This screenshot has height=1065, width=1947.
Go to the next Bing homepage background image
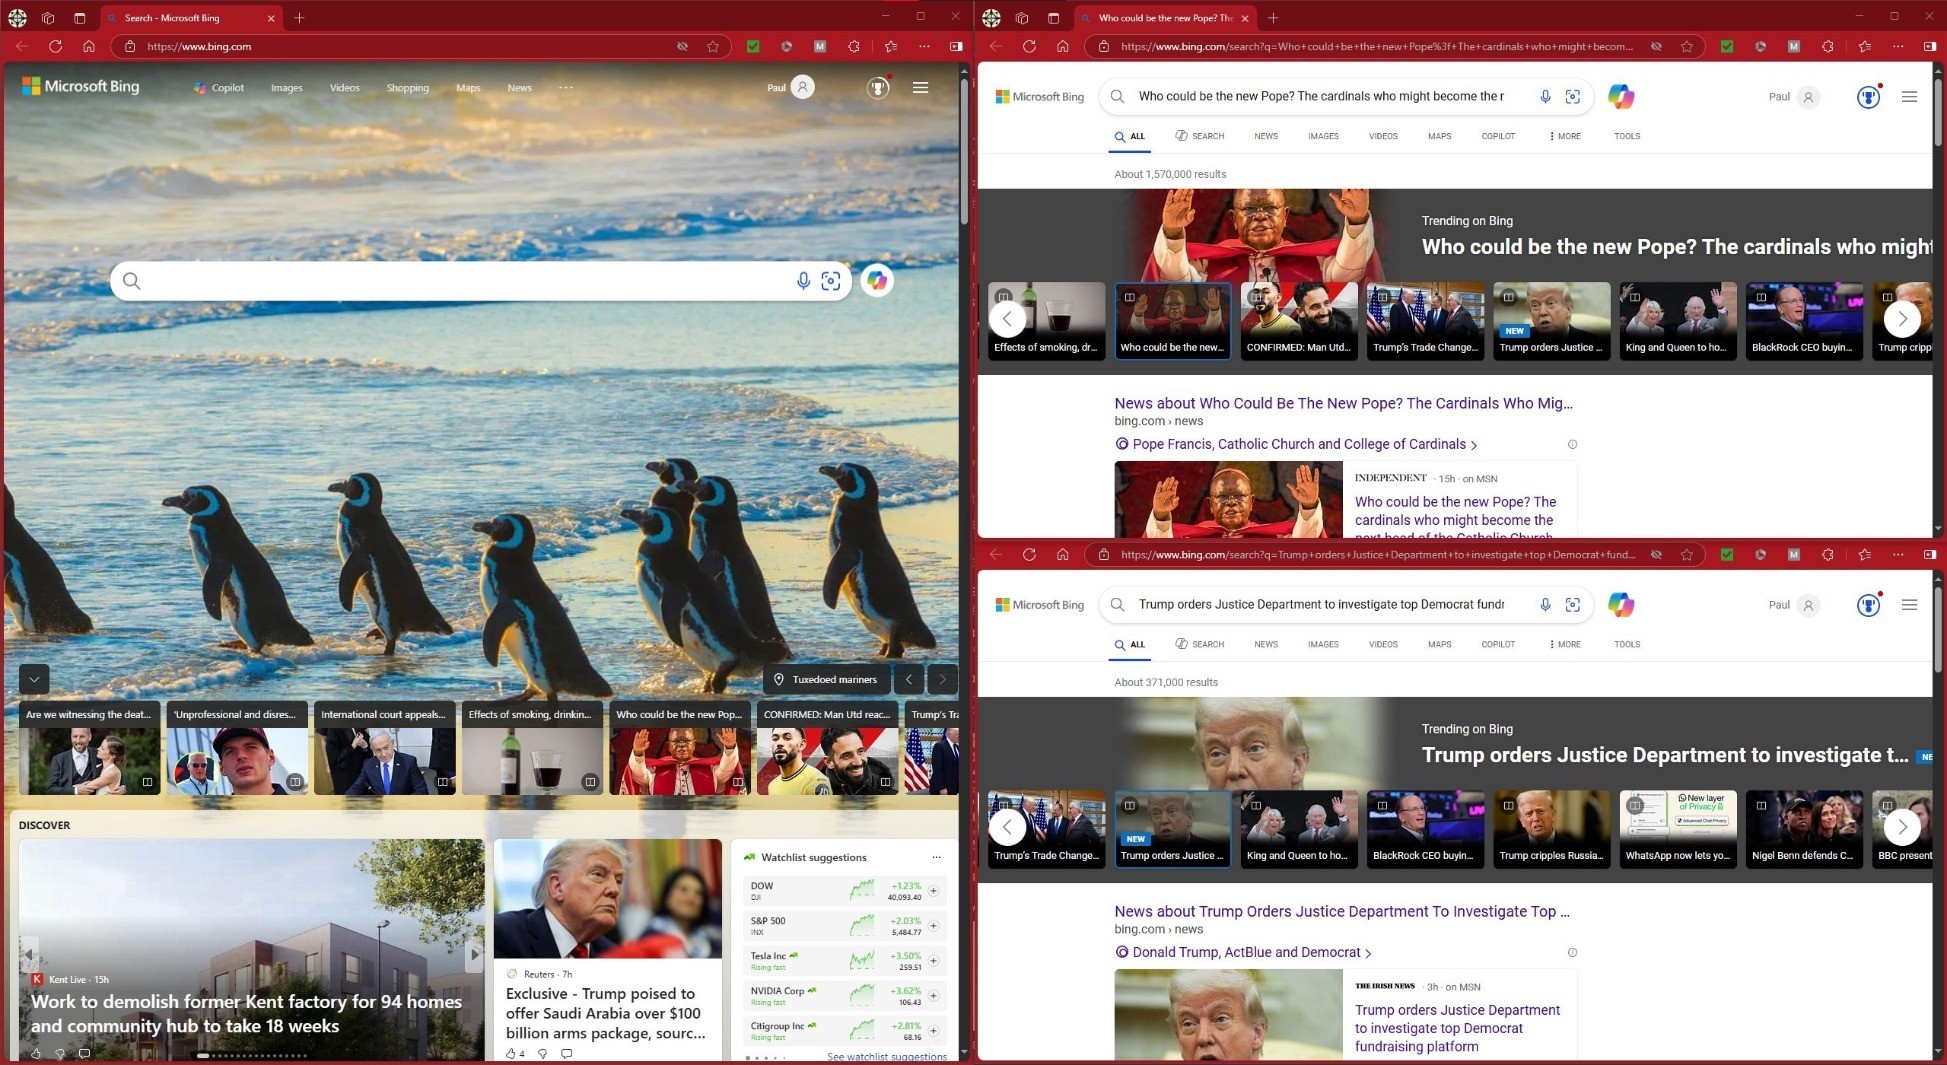pos(942,680)
